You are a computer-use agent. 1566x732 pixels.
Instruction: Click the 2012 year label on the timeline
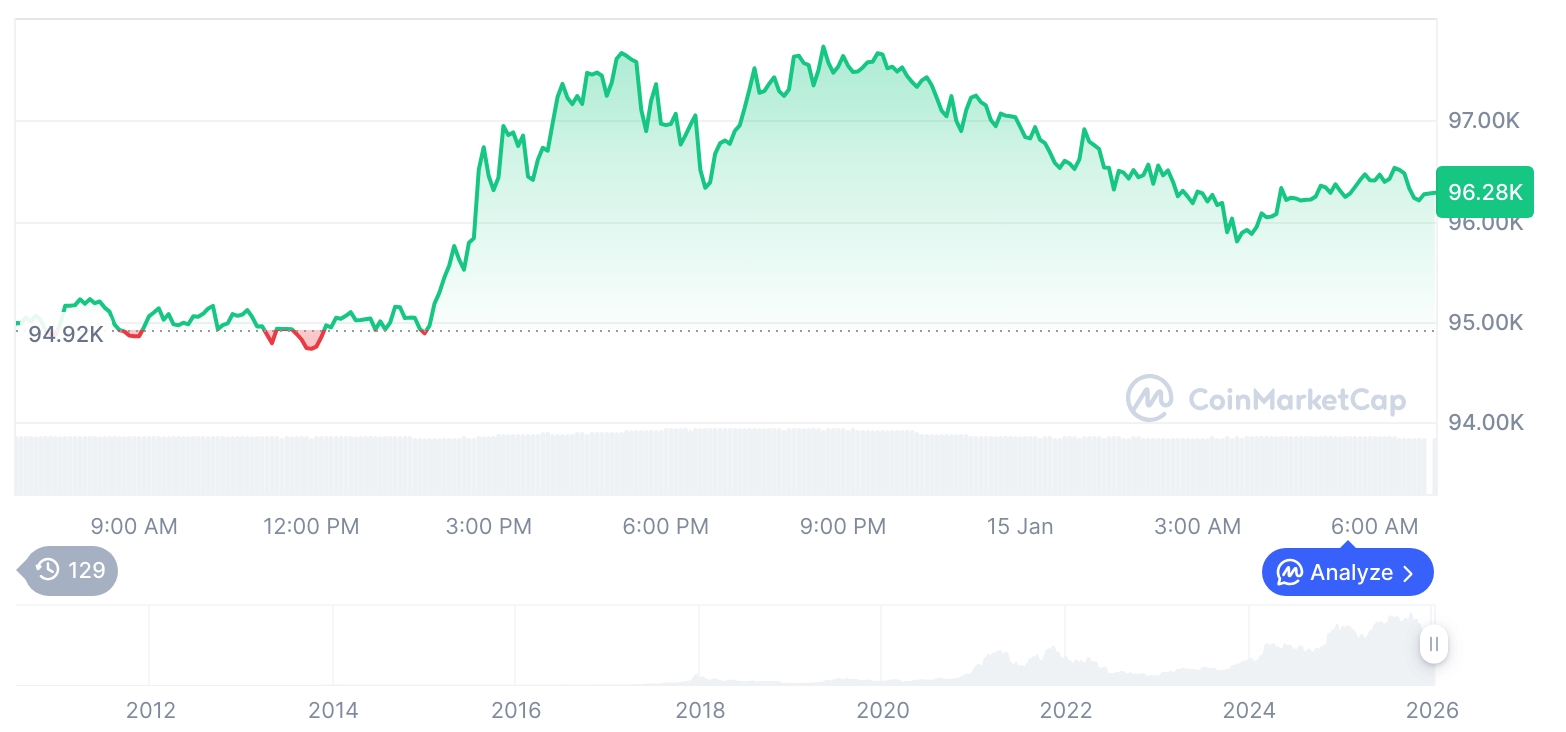point(151,710)
